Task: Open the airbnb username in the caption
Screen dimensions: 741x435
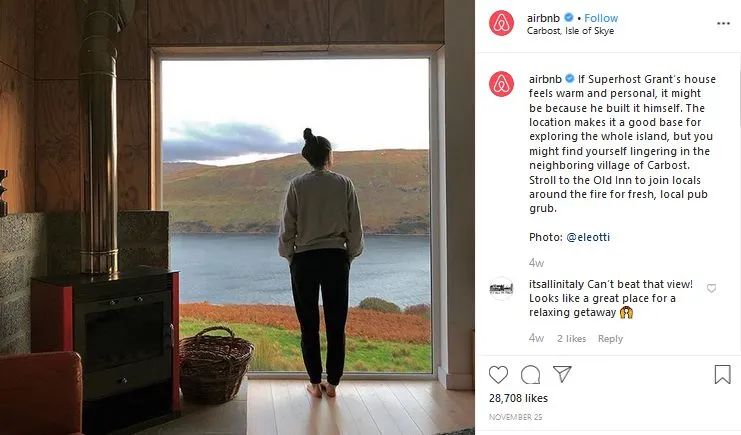Action: [x=545, y=79]
